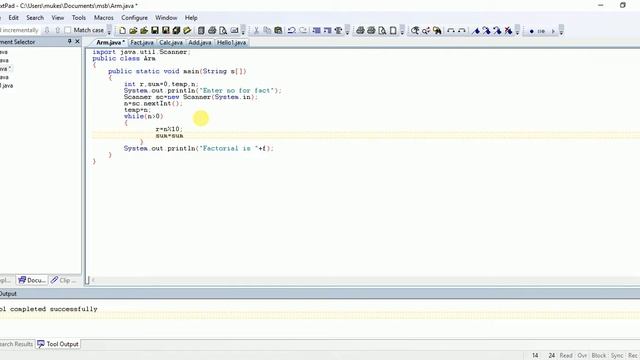Viewport: 640px width, 360px height.
Task: Open Print Preview with the magnifier-page icon
Action: tap(223, 31)
